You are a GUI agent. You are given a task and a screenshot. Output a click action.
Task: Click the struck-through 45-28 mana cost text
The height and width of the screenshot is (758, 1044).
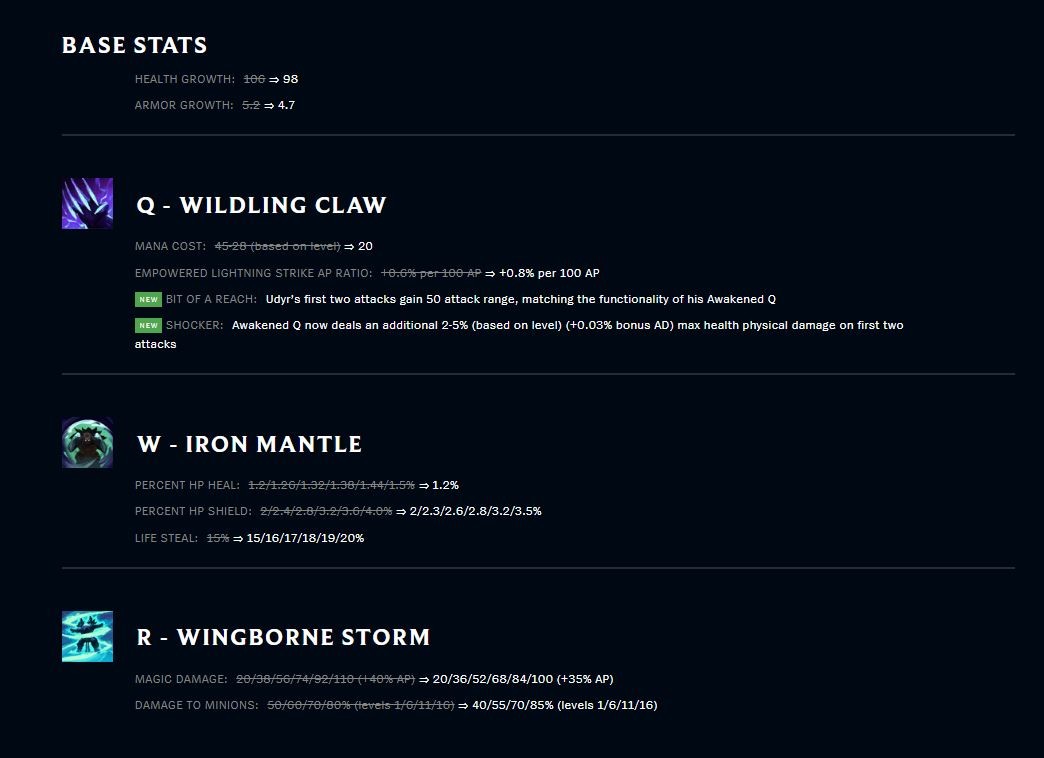277,246
